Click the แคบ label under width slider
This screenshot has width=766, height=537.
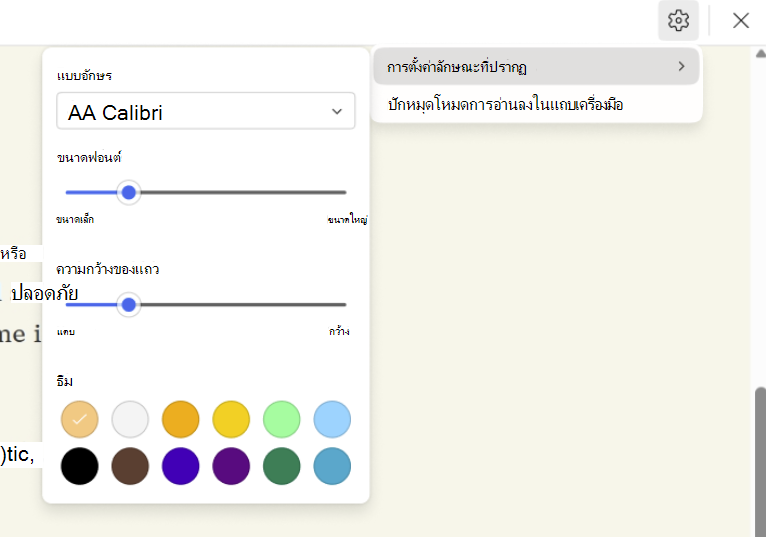(65, 332)
